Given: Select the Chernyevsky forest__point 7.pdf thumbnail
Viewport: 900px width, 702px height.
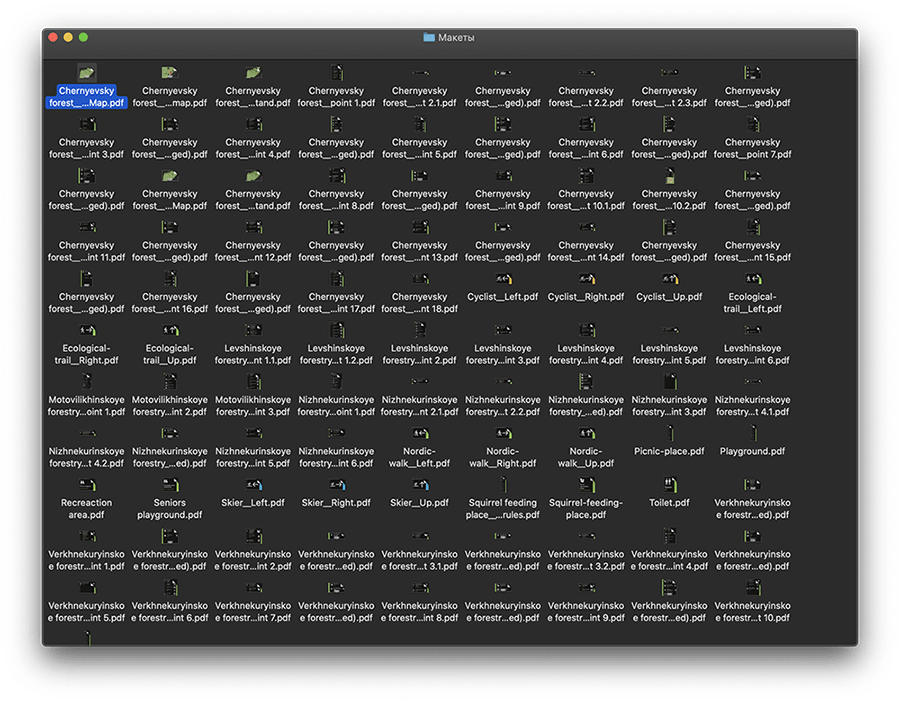Looking at the screenshot, I should (x=752, y=124).
